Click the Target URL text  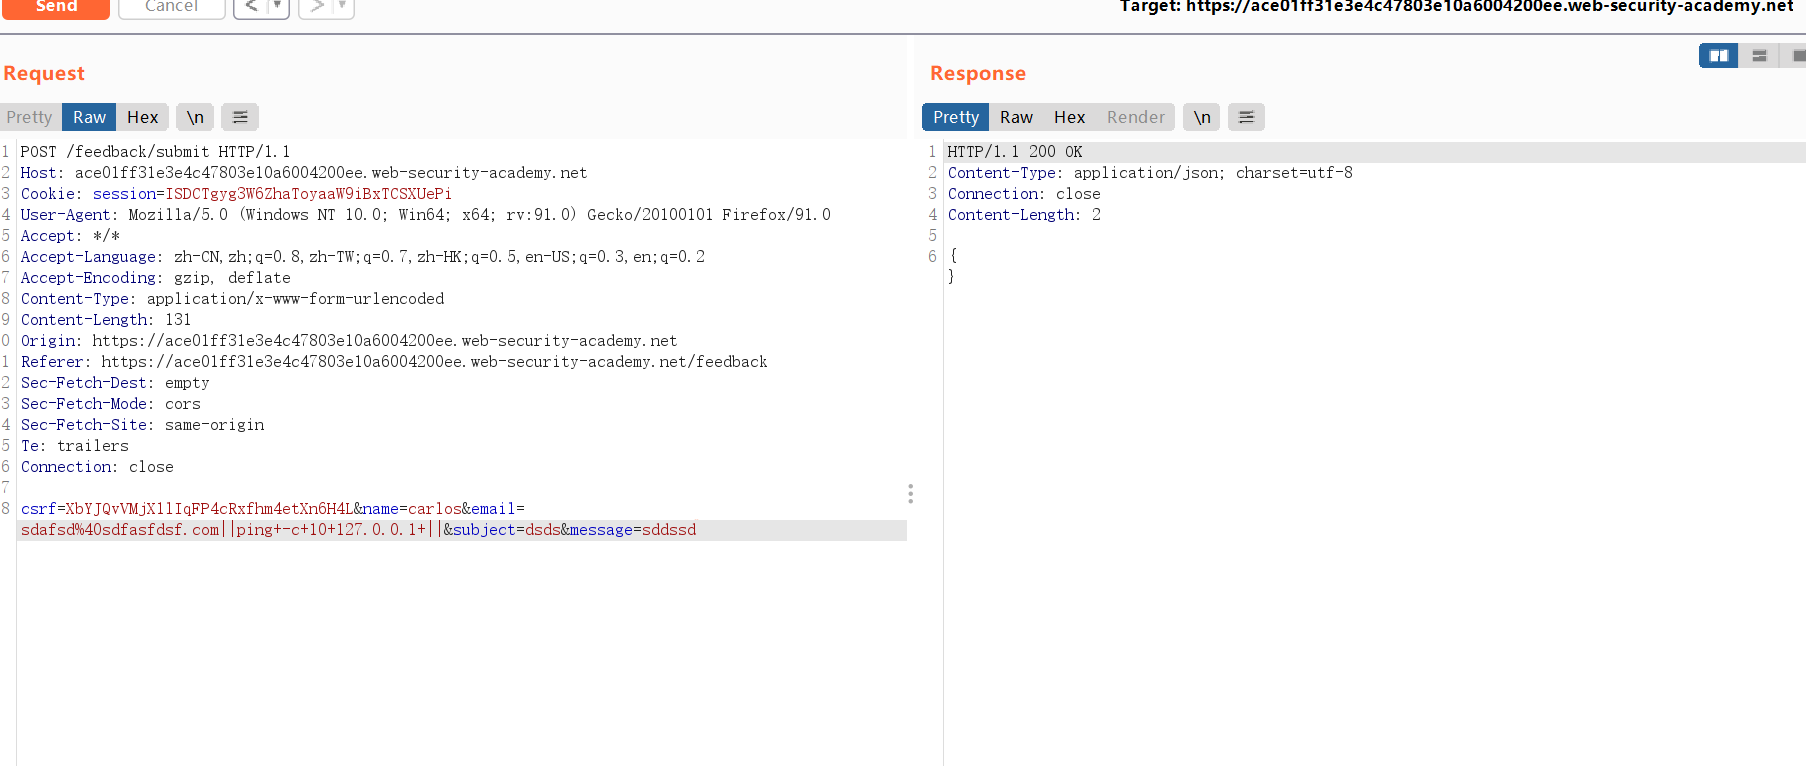coord(1456,7)
